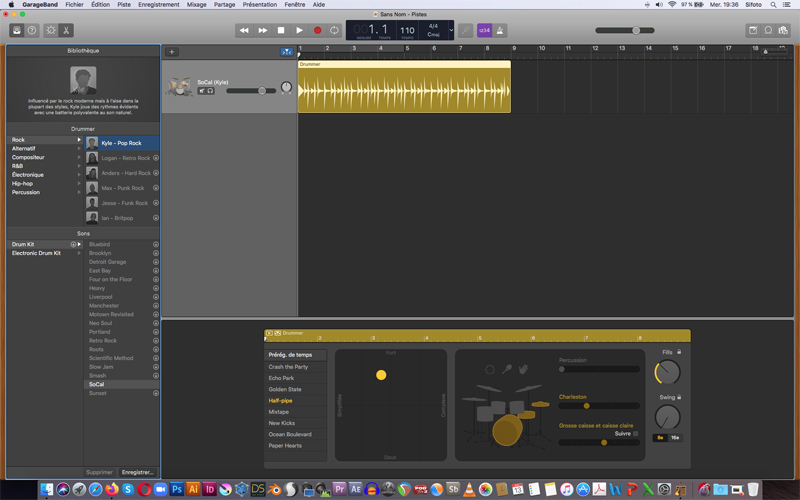Select the 16e swing option

(x=675, y=438)
